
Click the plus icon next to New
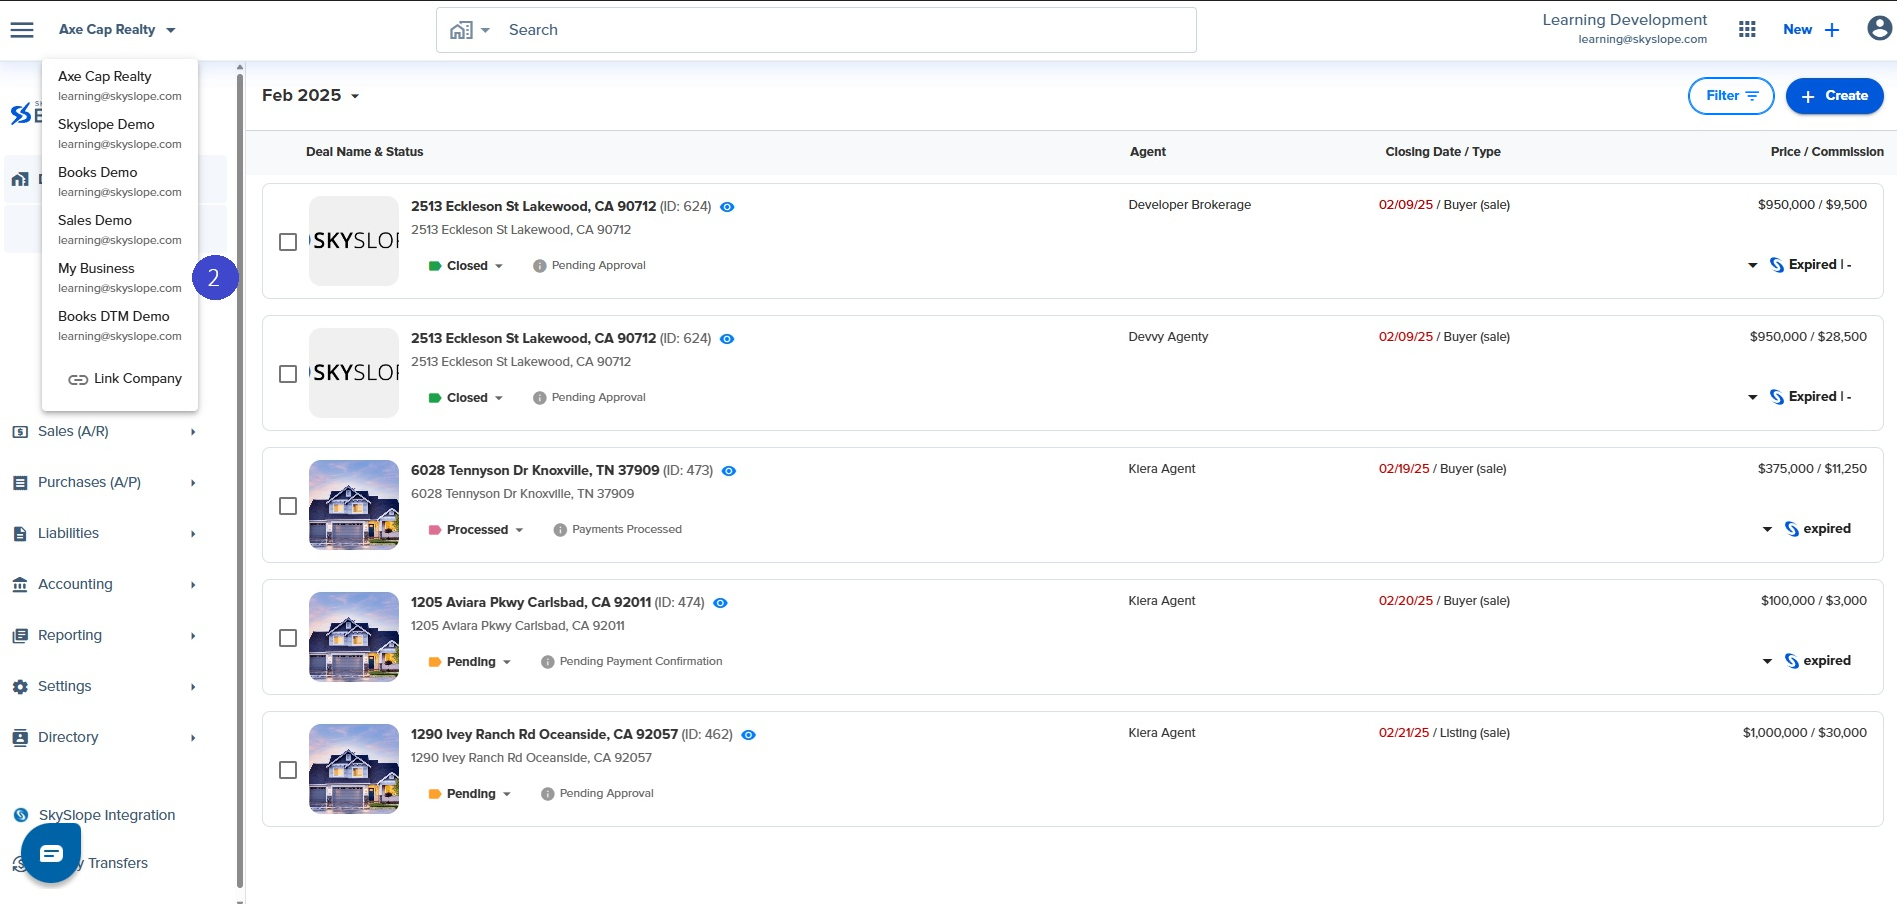click(1832, 30)
